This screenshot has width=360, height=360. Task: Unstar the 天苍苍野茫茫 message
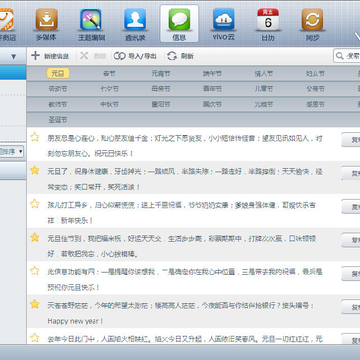pos(35,304)
